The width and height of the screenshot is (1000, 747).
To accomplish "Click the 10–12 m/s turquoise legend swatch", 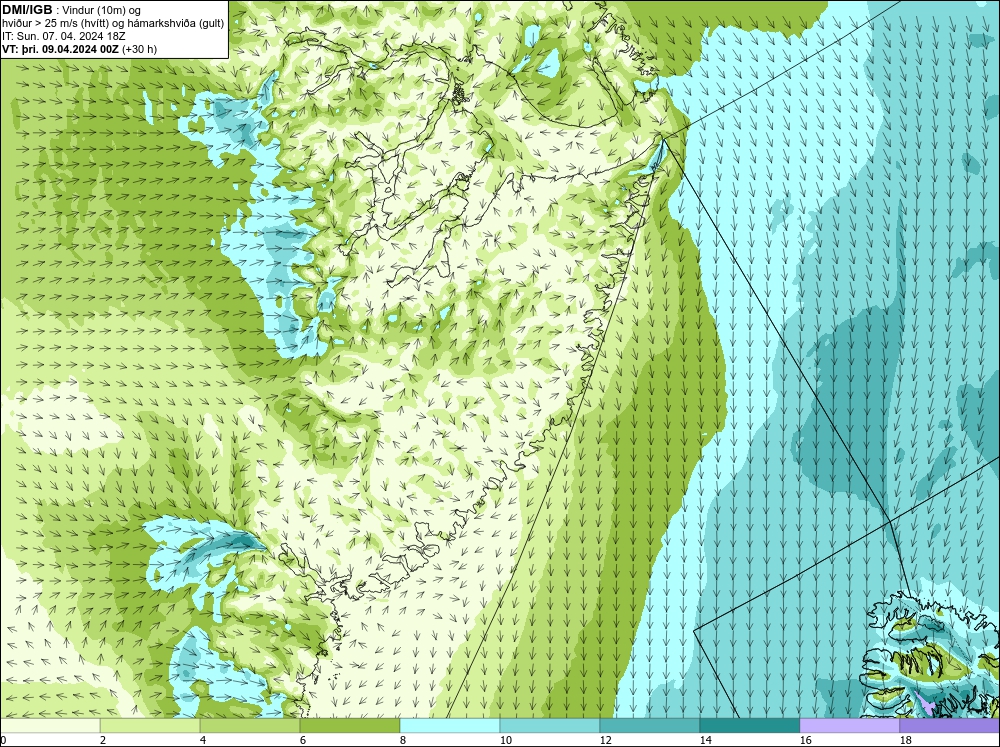I will (x=550, y=726).
